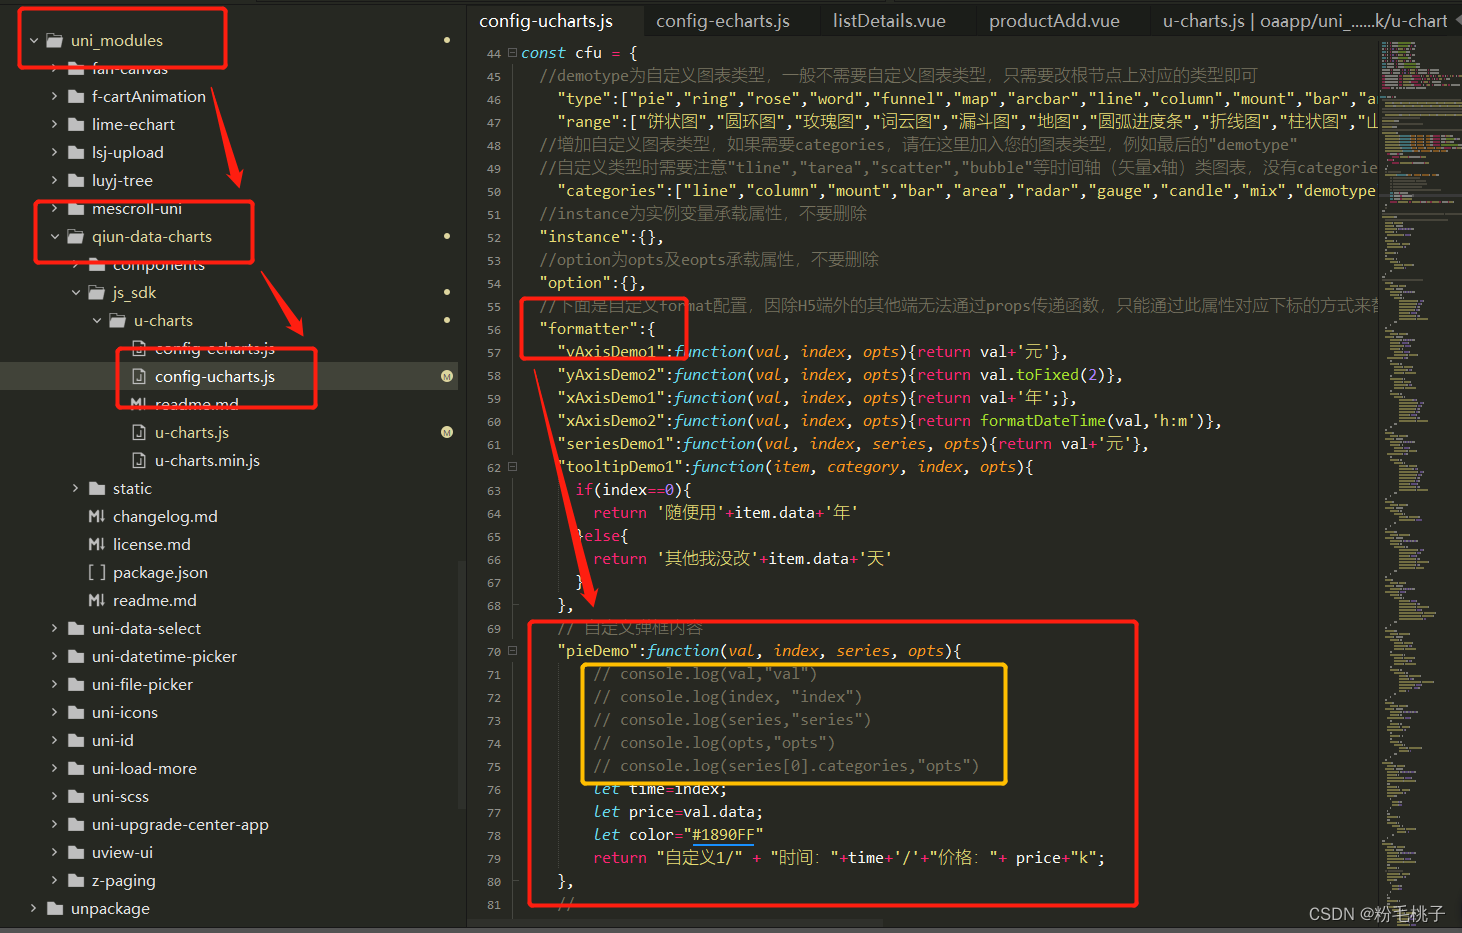Screen dimensions: 1462x933
Task: Switch to the productAdd.vue tab
Action: coord(1054,21)
